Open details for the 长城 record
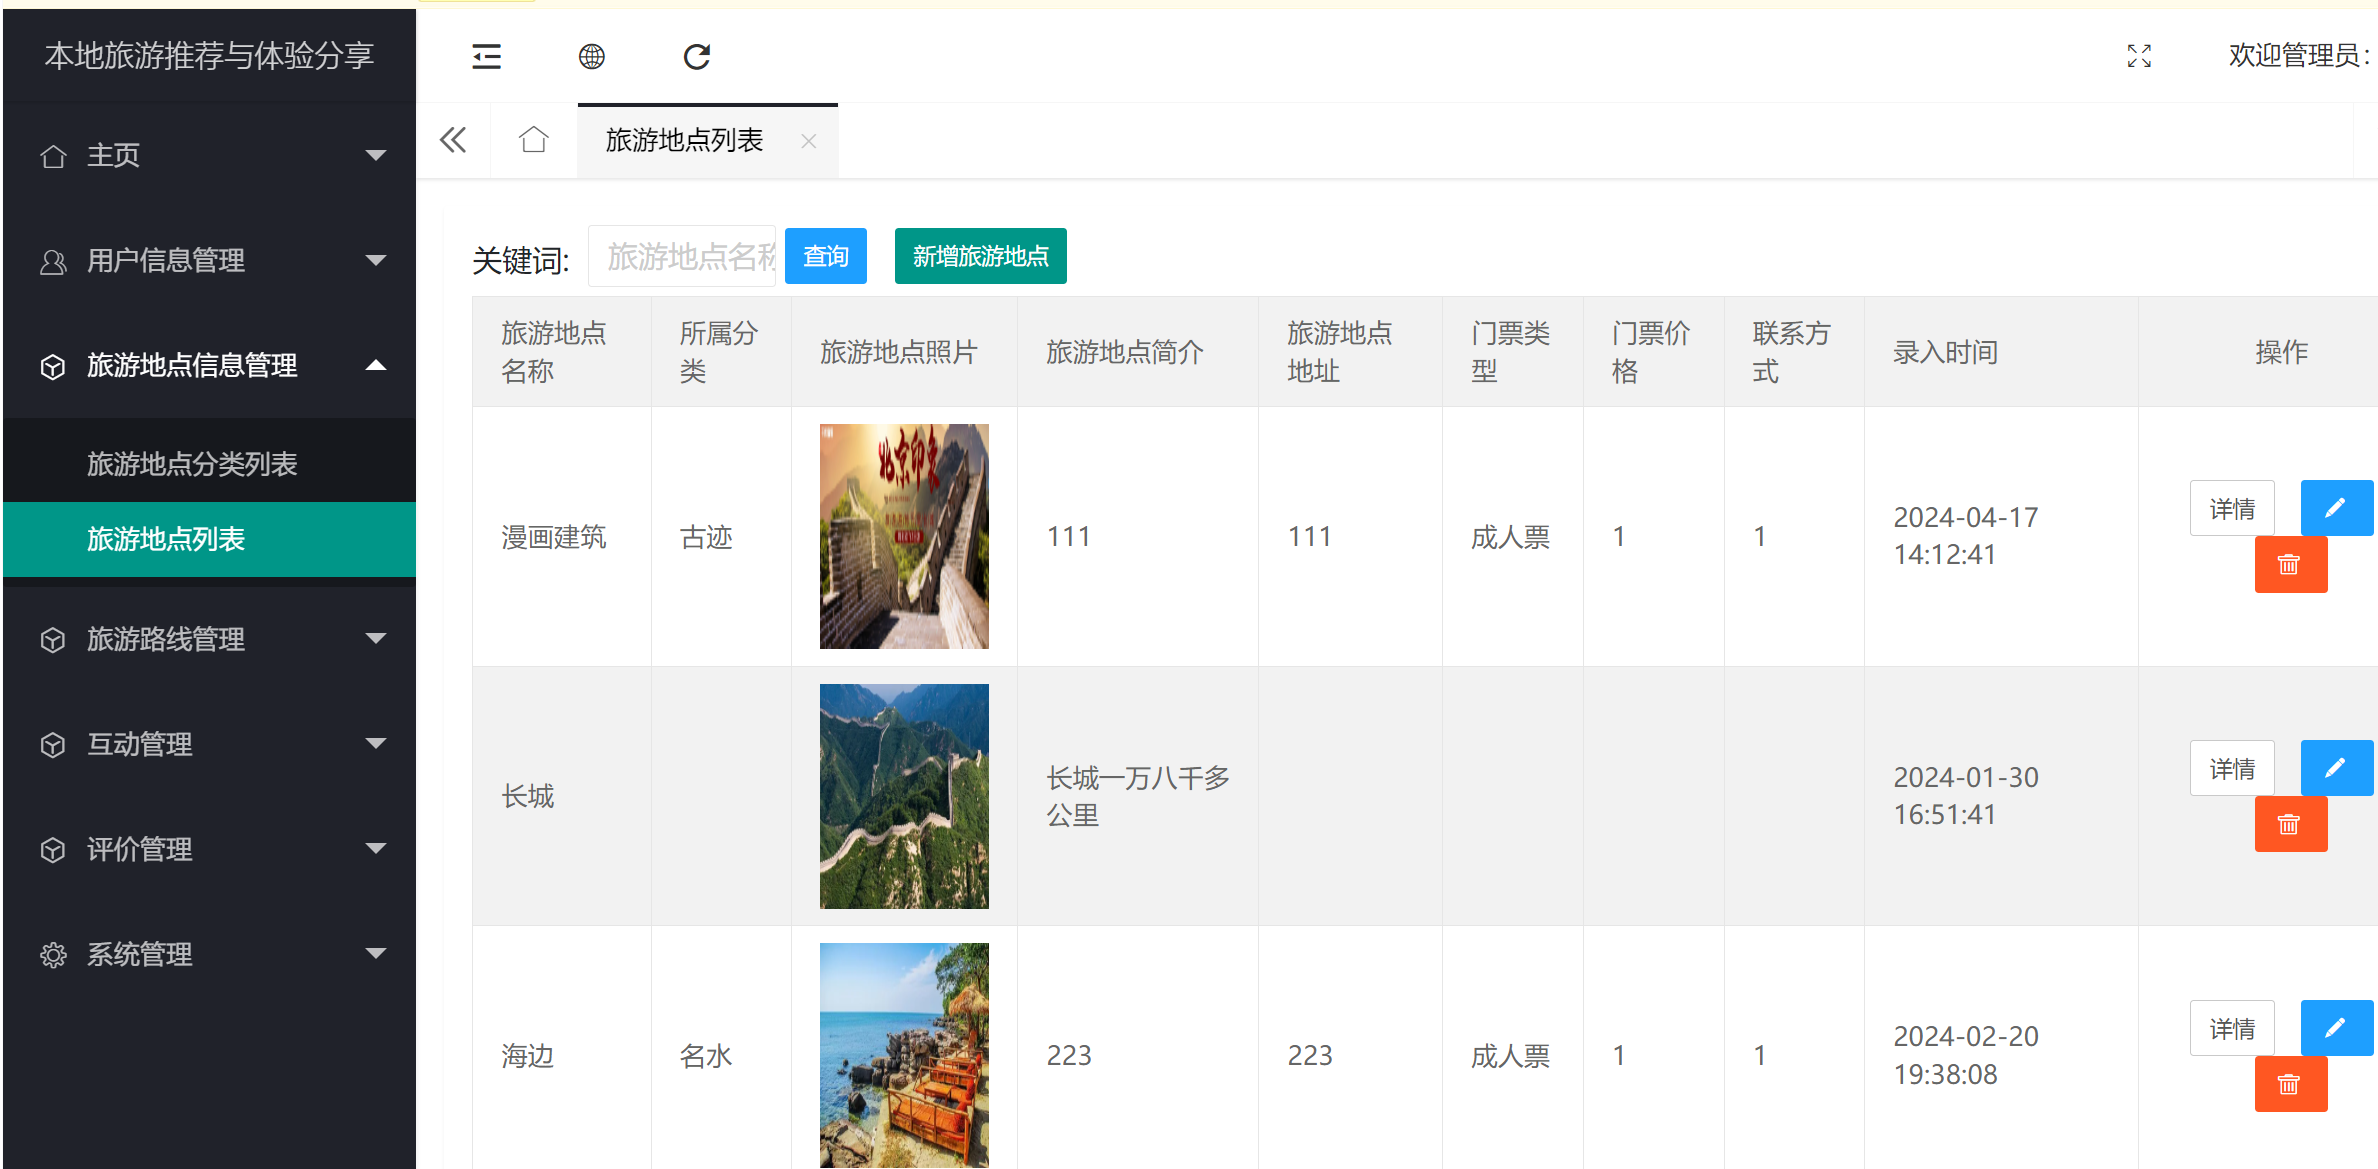This screenshot has height=1169, width=2378. click(2232, 767)
